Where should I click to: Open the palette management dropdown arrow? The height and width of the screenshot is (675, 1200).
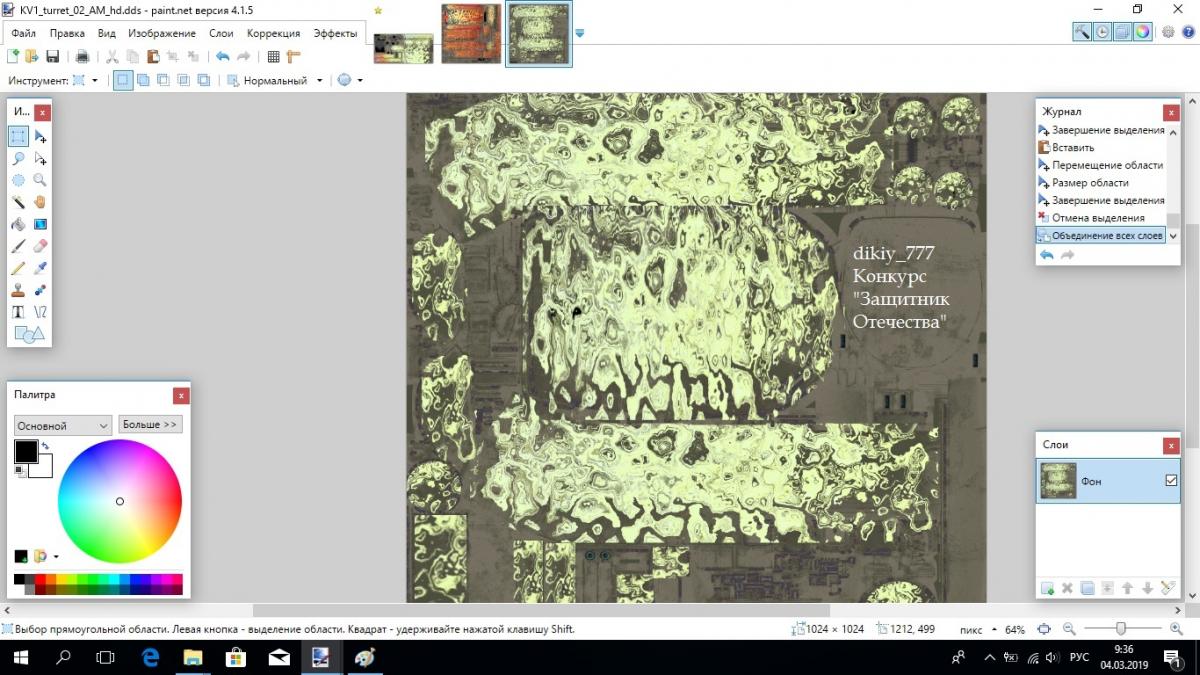56,556
